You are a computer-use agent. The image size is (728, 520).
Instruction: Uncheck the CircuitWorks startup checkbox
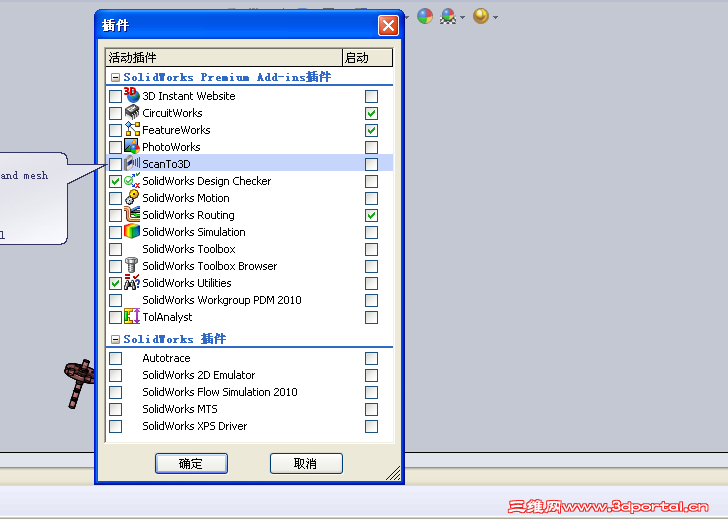[x=371, y=113]
